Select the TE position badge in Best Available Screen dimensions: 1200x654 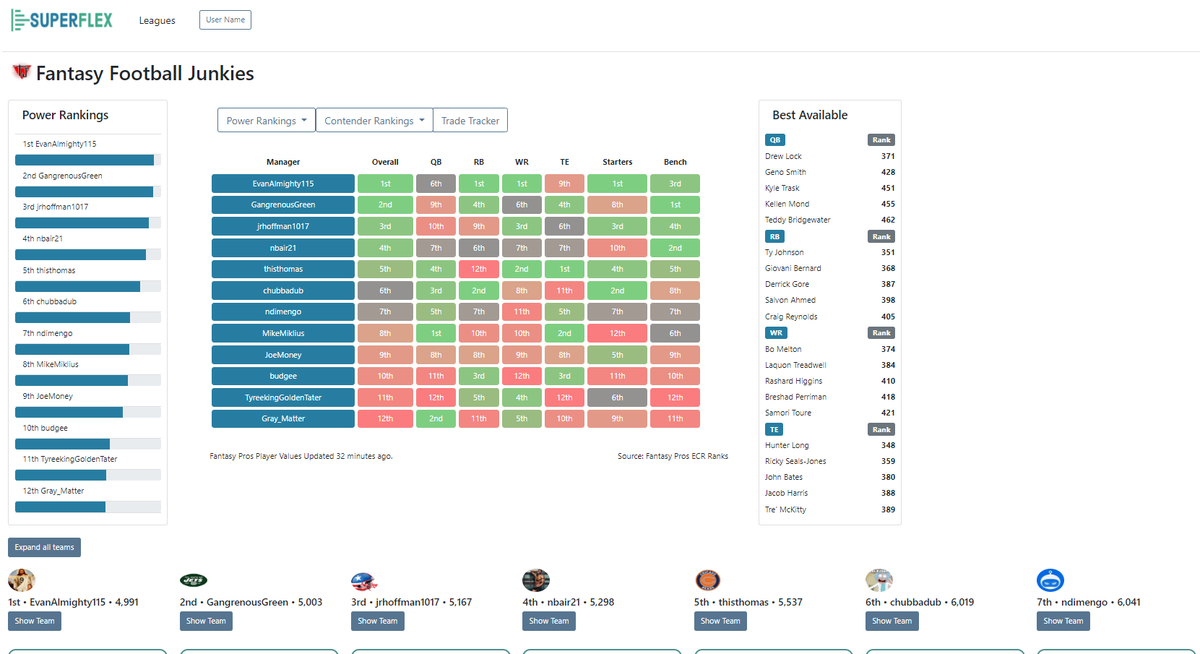[x=774, y=428]
